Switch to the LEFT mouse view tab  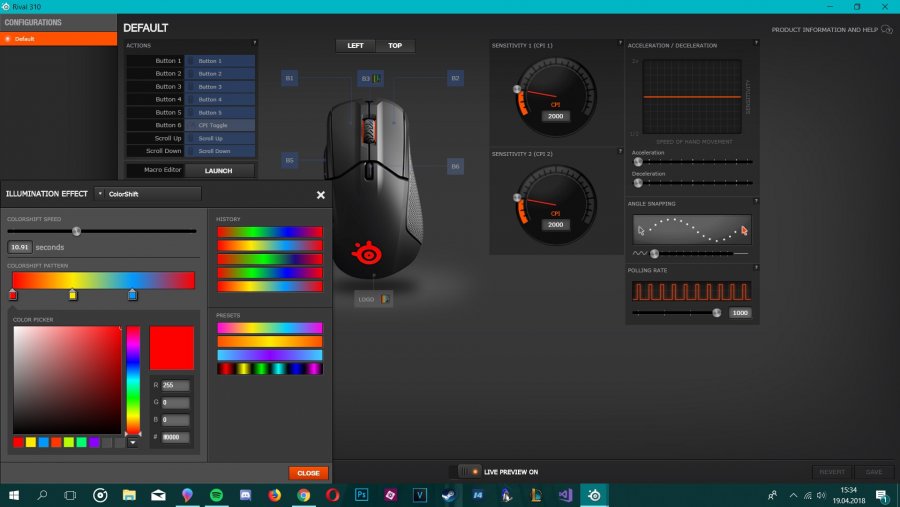tap(355, 45)
